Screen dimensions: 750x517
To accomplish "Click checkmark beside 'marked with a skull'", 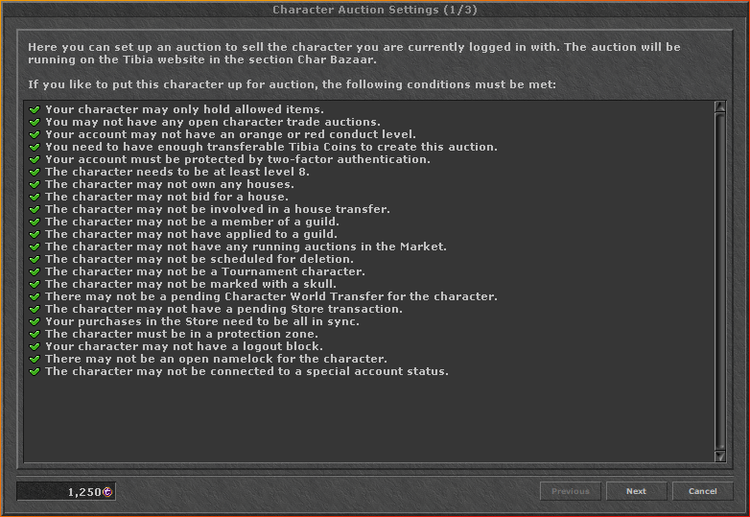I will (x=34, y=284).
